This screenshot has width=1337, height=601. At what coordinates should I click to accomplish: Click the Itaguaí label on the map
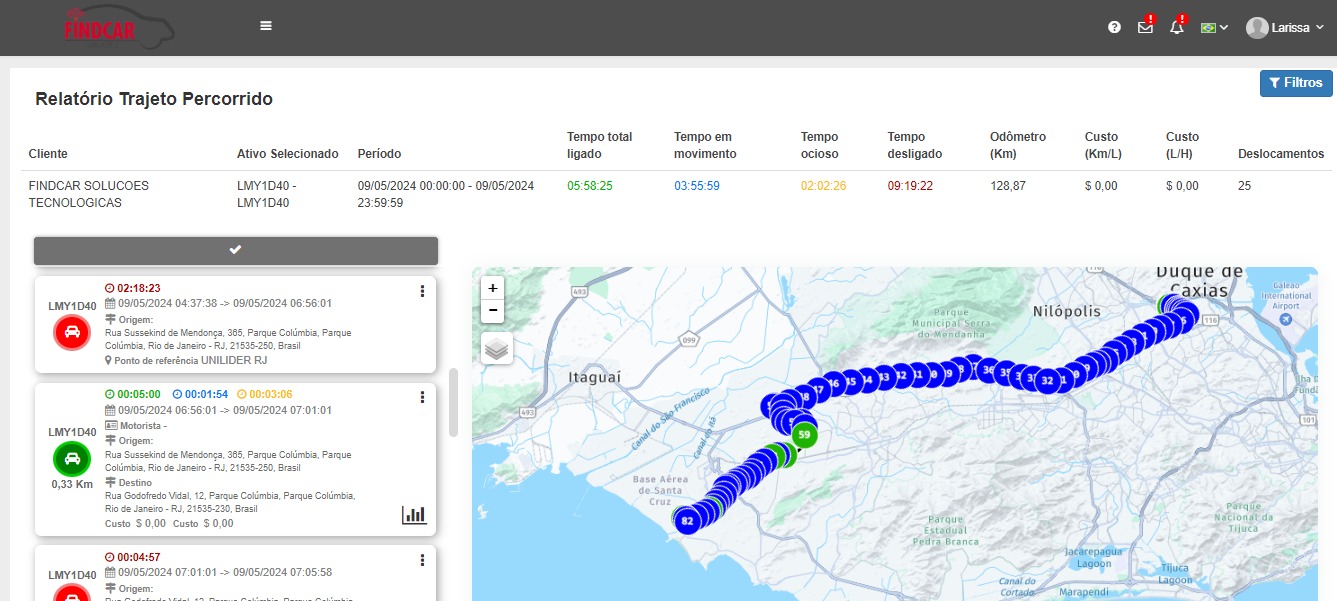594,377
